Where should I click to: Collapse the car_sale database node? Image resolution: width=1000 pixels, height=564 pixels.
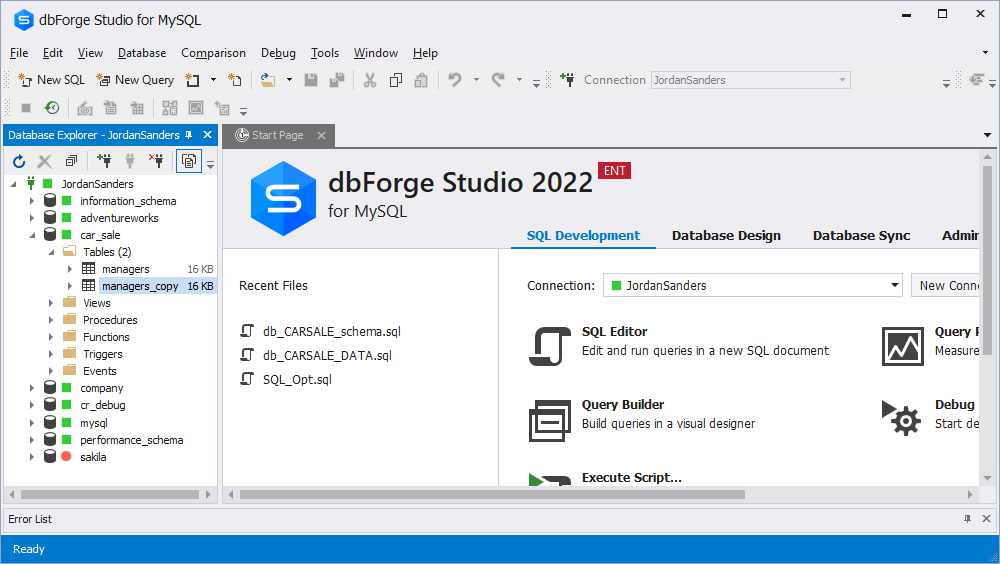pos(32,235)
